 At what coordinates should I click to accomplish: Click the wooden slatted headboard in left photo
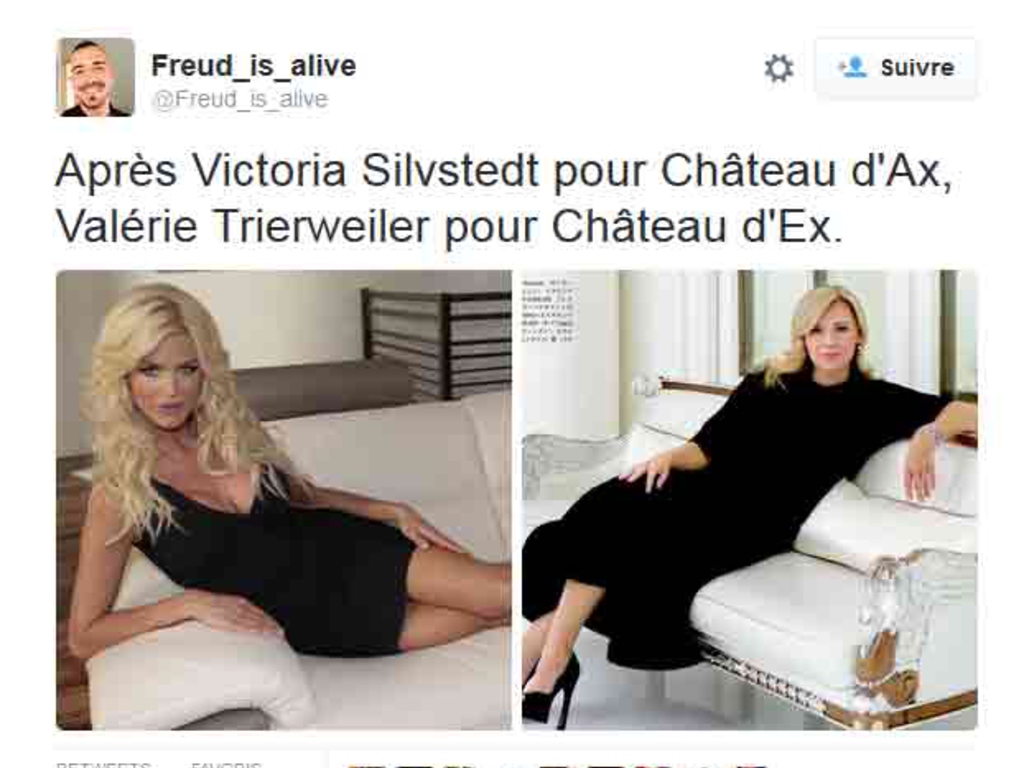tap(436, 343)
